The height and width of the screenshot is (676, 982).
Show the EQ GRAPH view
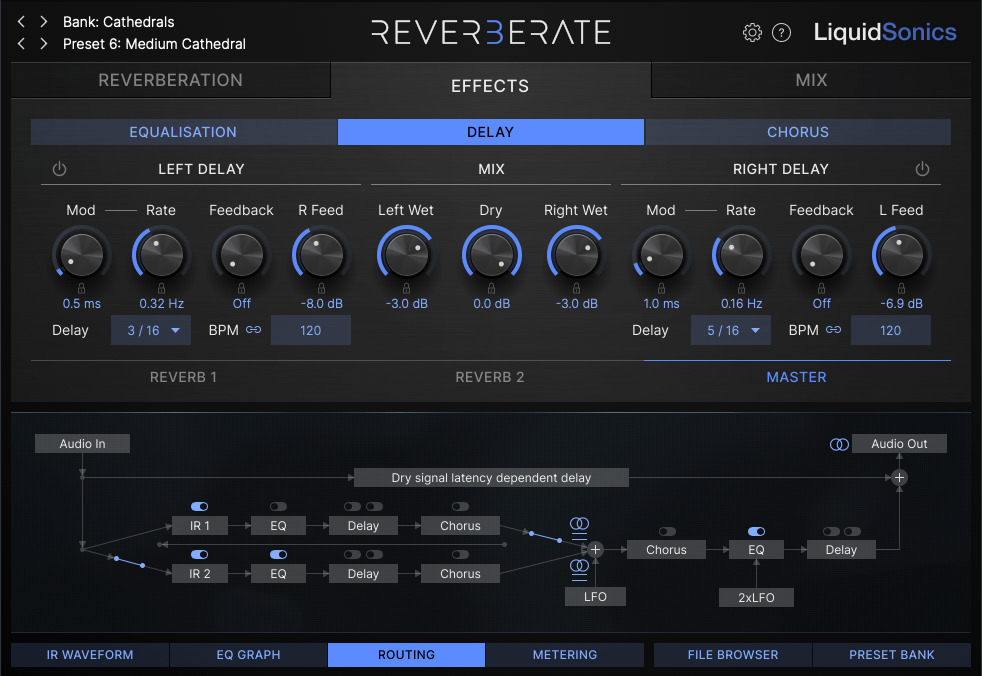(249, 655)
